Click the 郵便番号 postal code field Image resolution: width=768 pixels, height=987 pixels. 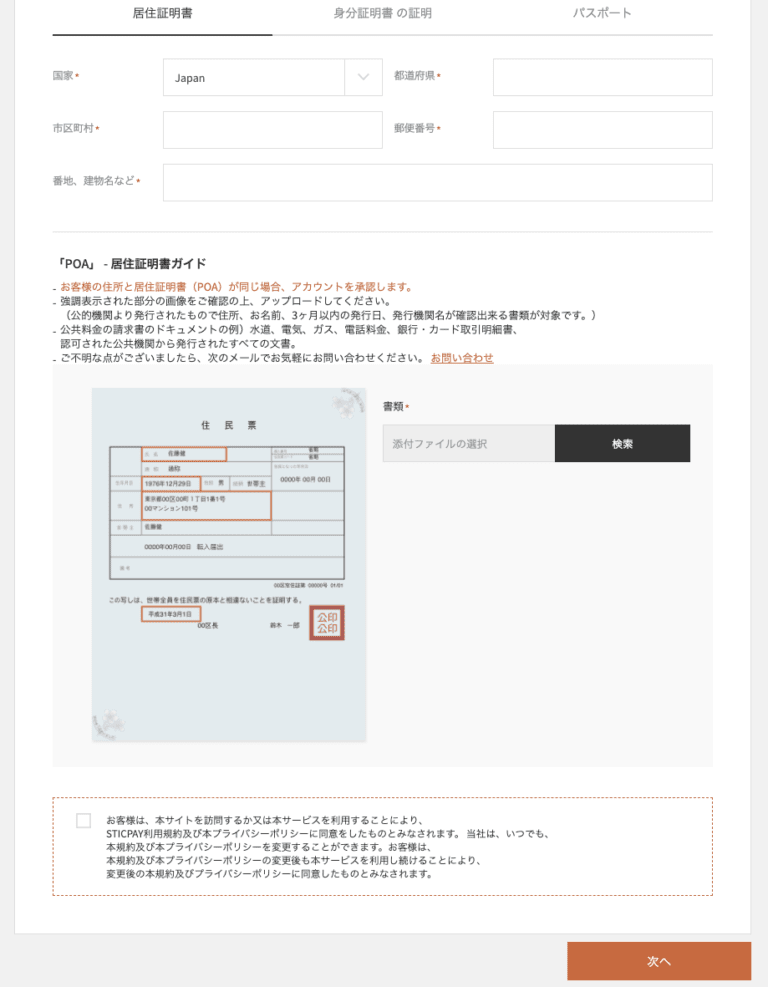602,130
